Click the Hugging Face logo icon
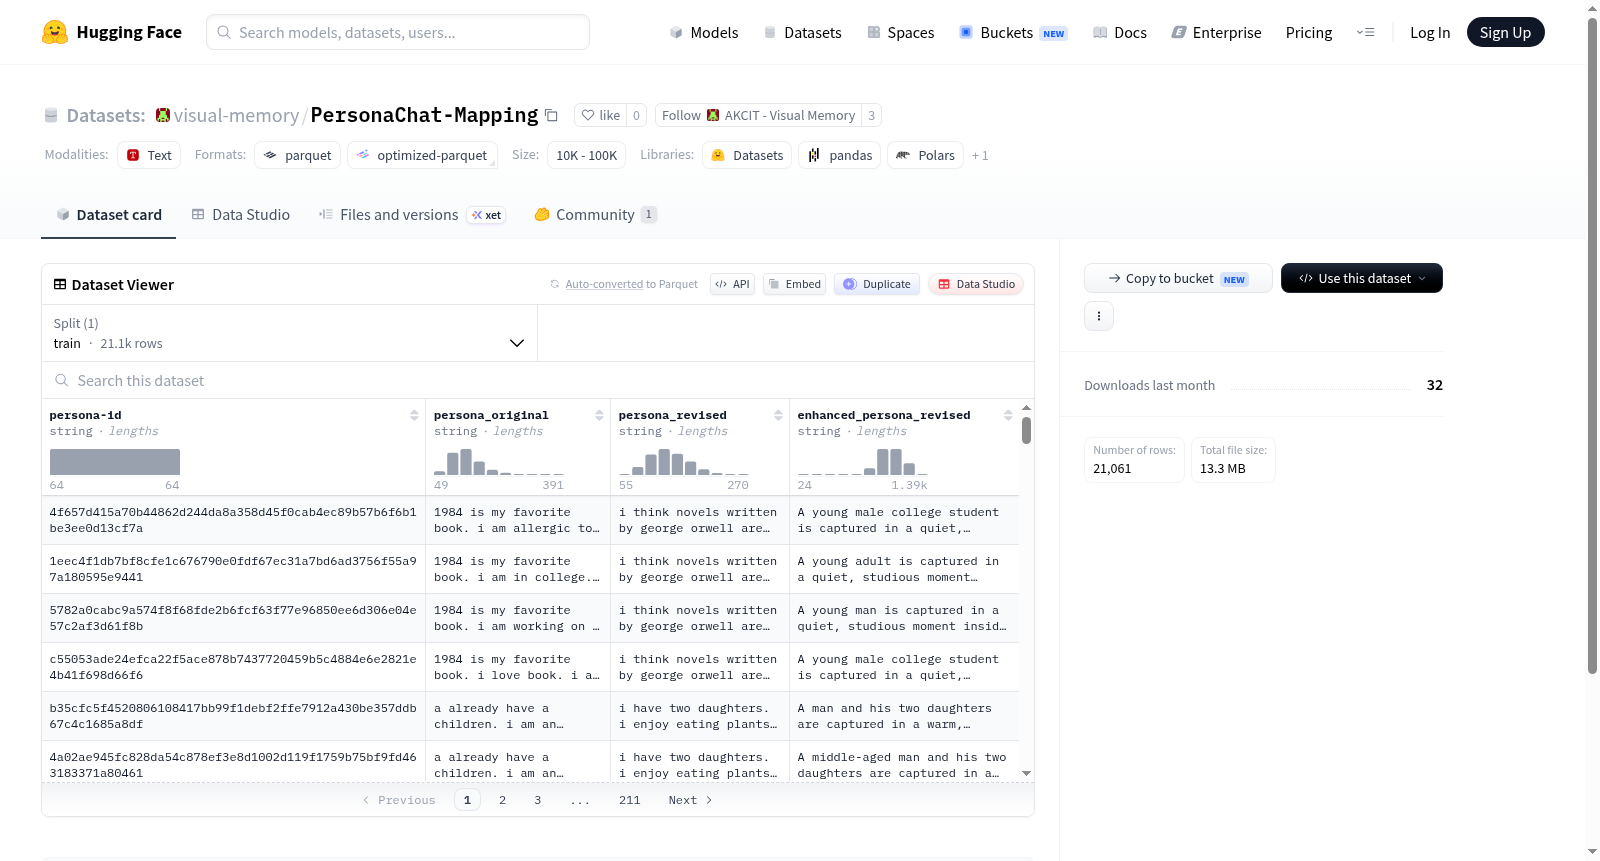This screenshot has width=1600, height=861. click(55, 32)
